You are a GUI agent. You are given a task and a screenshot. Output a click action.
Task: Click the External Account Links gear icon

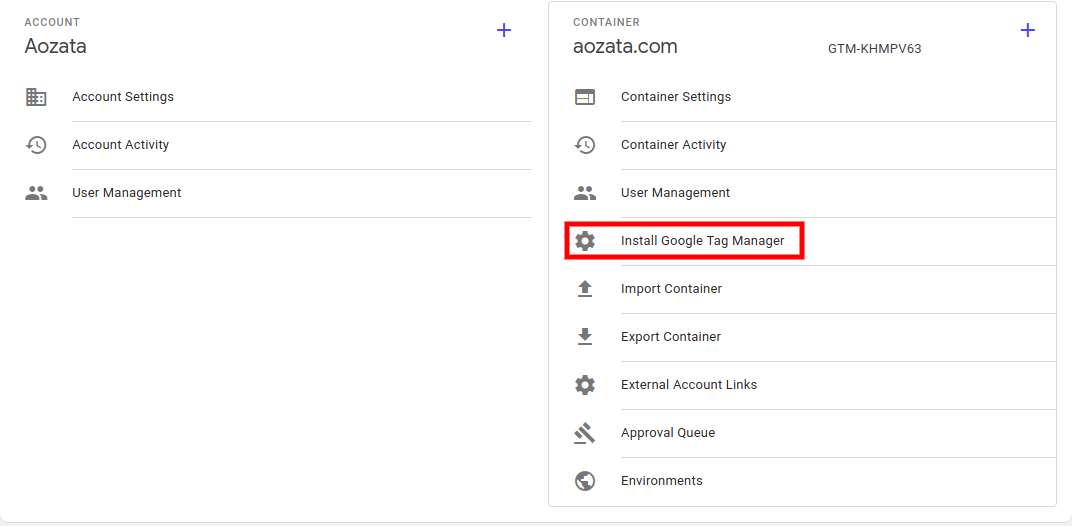coord(585,385)
